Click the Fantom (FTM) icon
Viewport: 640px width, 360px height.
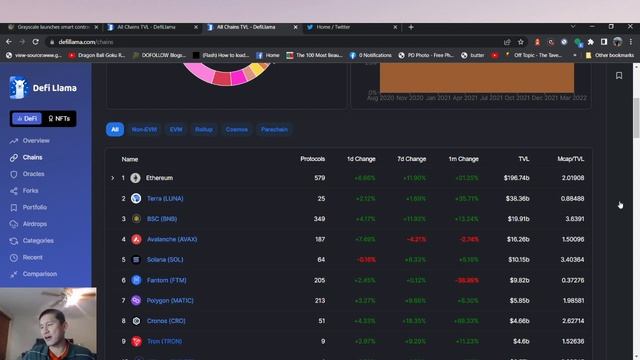click(136, 280)
